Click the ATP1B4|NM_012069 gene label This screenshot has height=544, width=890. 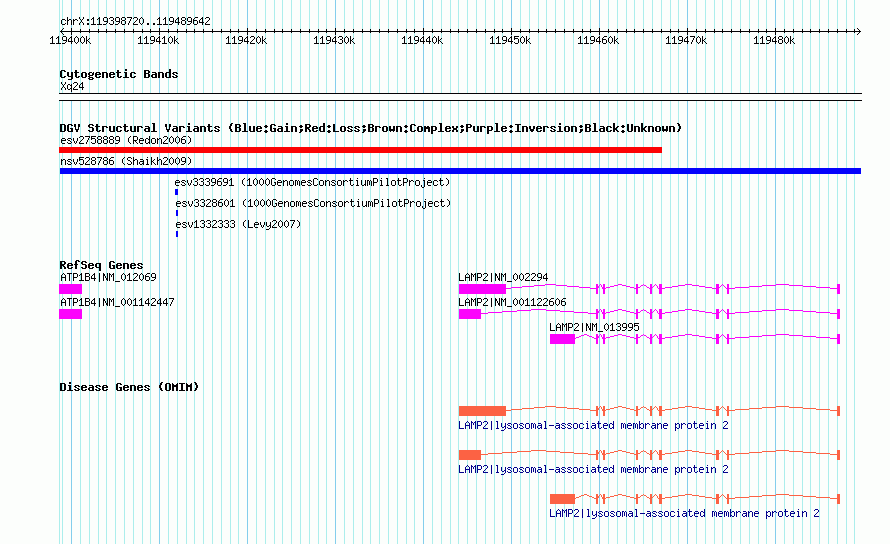click(x=108, y=277)
